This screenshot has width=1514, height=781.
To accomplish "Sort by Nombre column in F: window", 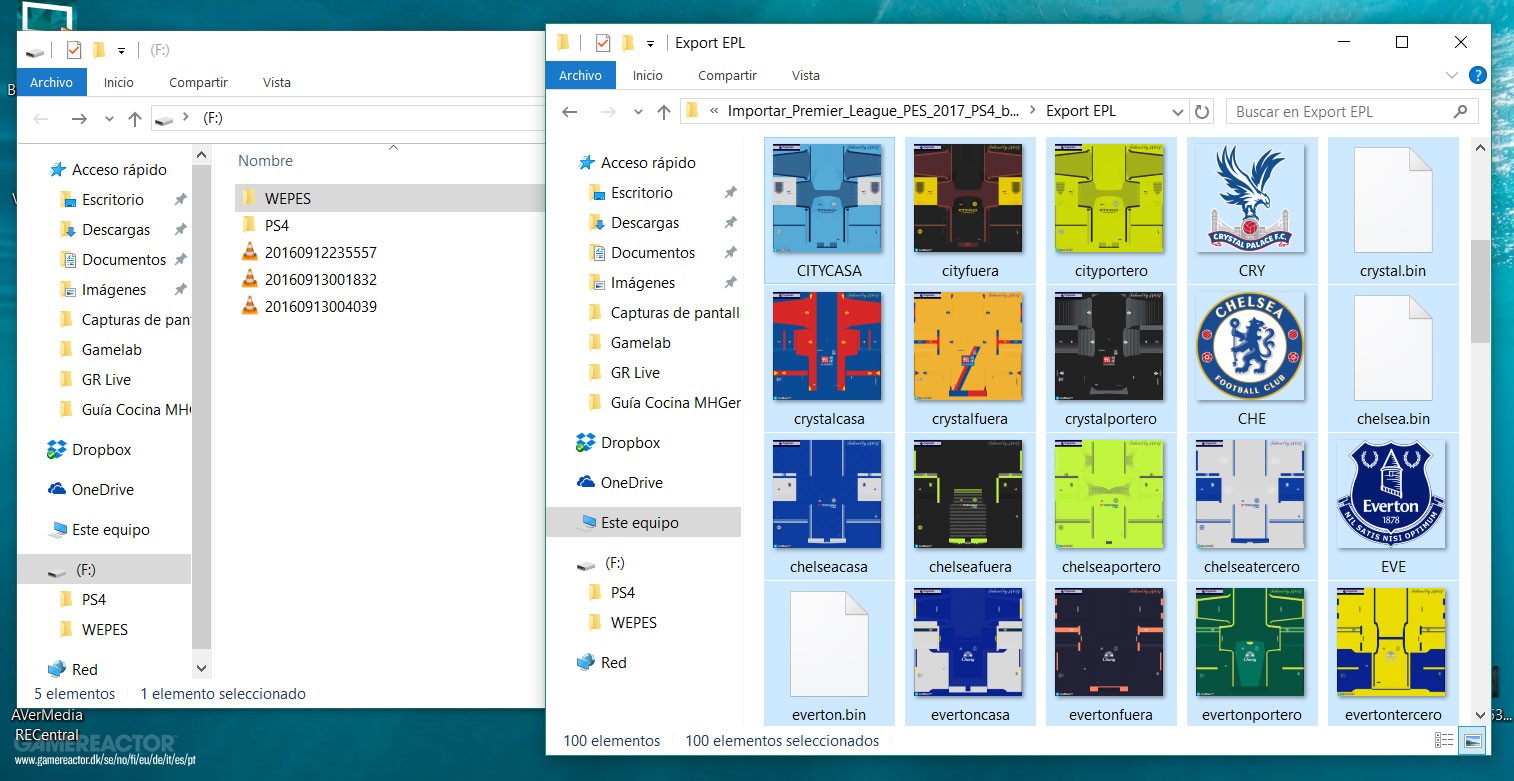I will click(x=265, y=160).
